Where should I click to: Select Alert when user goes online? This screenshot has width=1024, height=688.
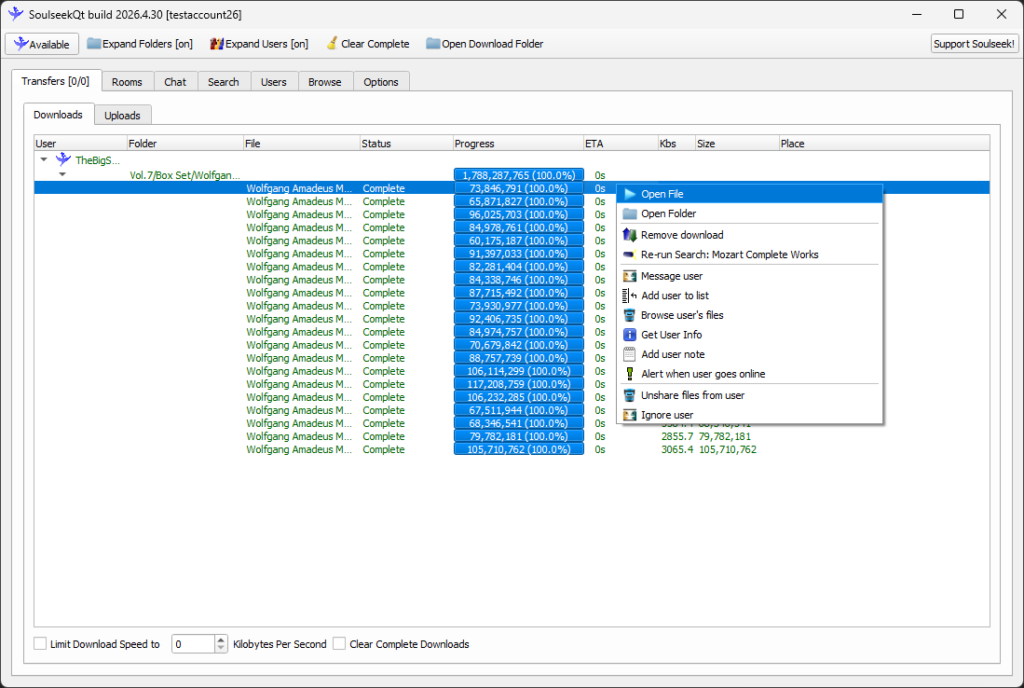pyautogui.click(x=750, y=374)
